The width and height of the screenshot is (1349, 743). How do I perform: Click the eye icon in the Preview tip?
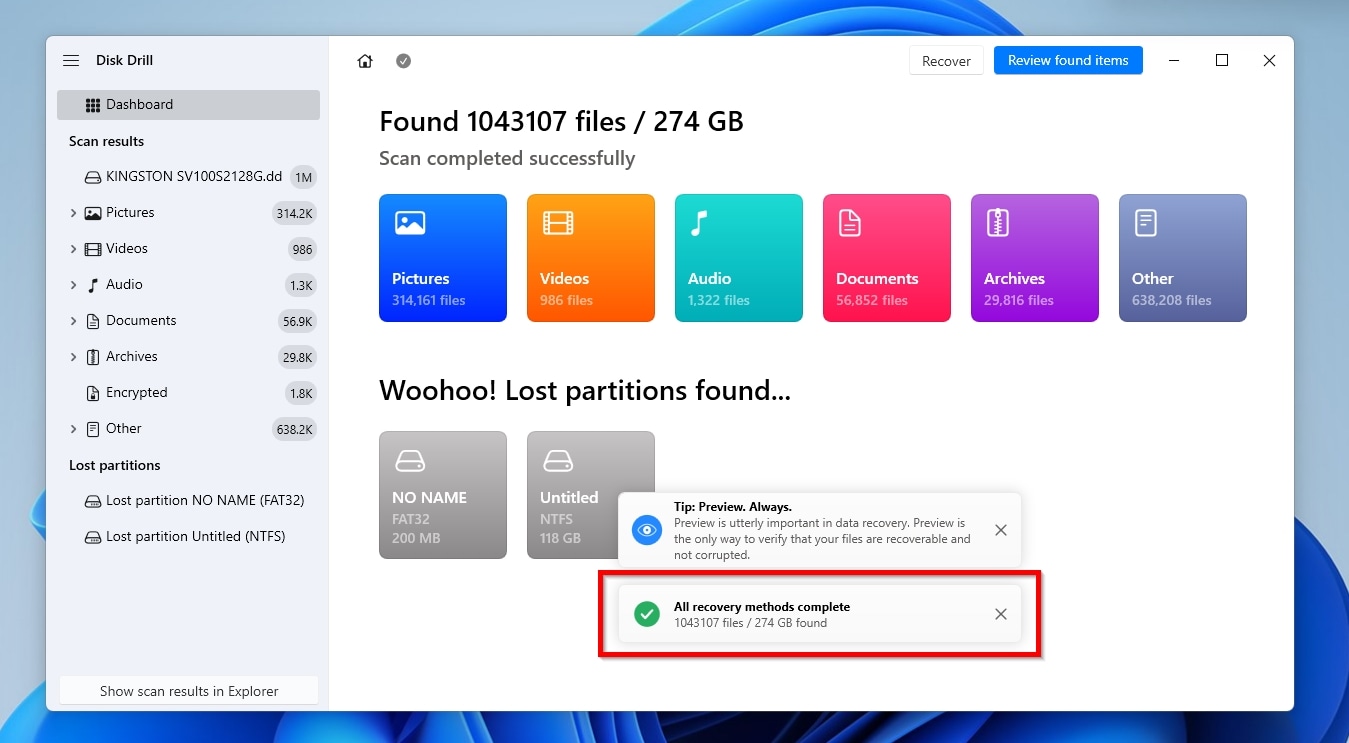point(647,530)
